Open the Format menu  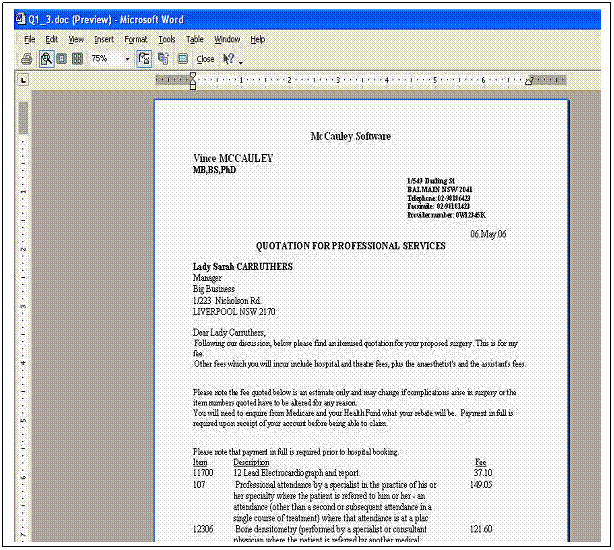[x=135, y=40]
